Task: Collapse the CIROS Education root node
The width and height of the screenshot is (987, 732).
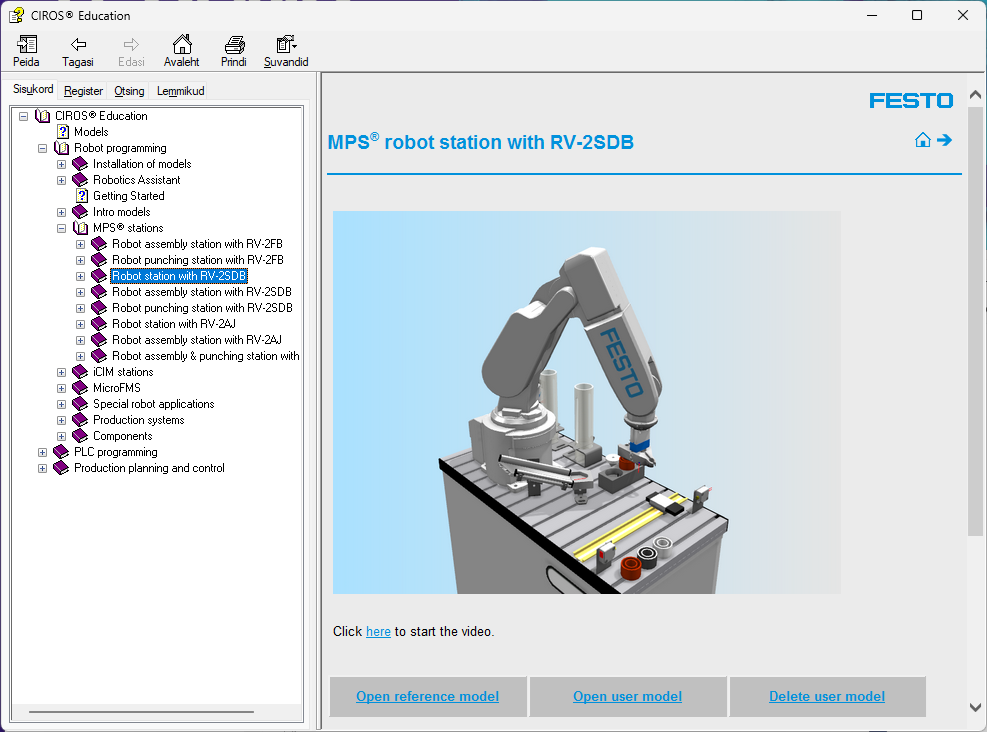Action: [x=24, y=116]
